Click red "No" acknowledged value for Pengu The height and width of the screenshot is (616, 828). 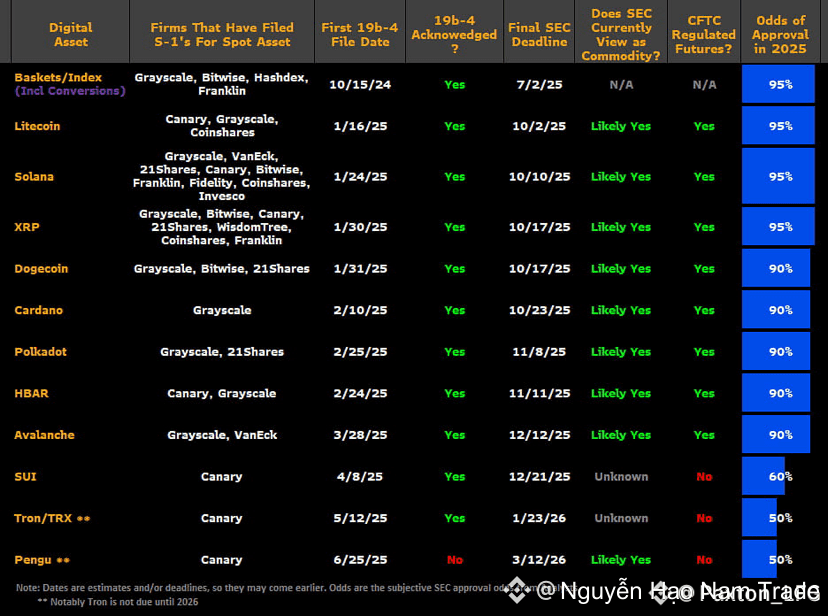pos(455,560)
